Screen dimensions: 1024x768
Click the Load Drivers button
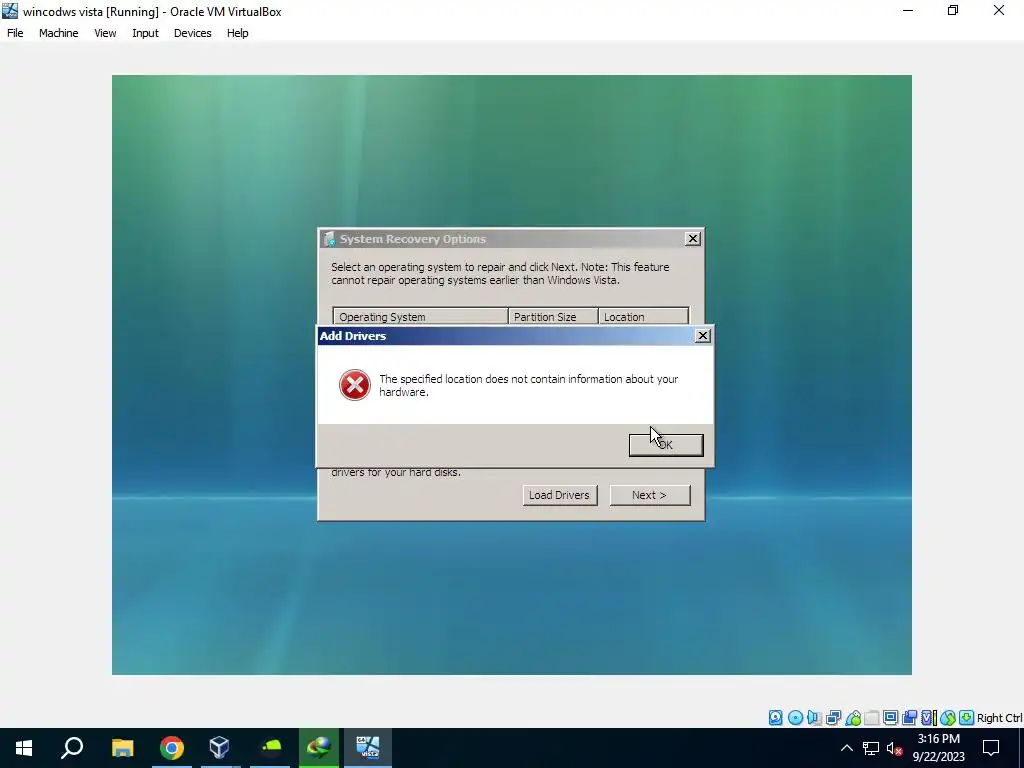point(560,495)
